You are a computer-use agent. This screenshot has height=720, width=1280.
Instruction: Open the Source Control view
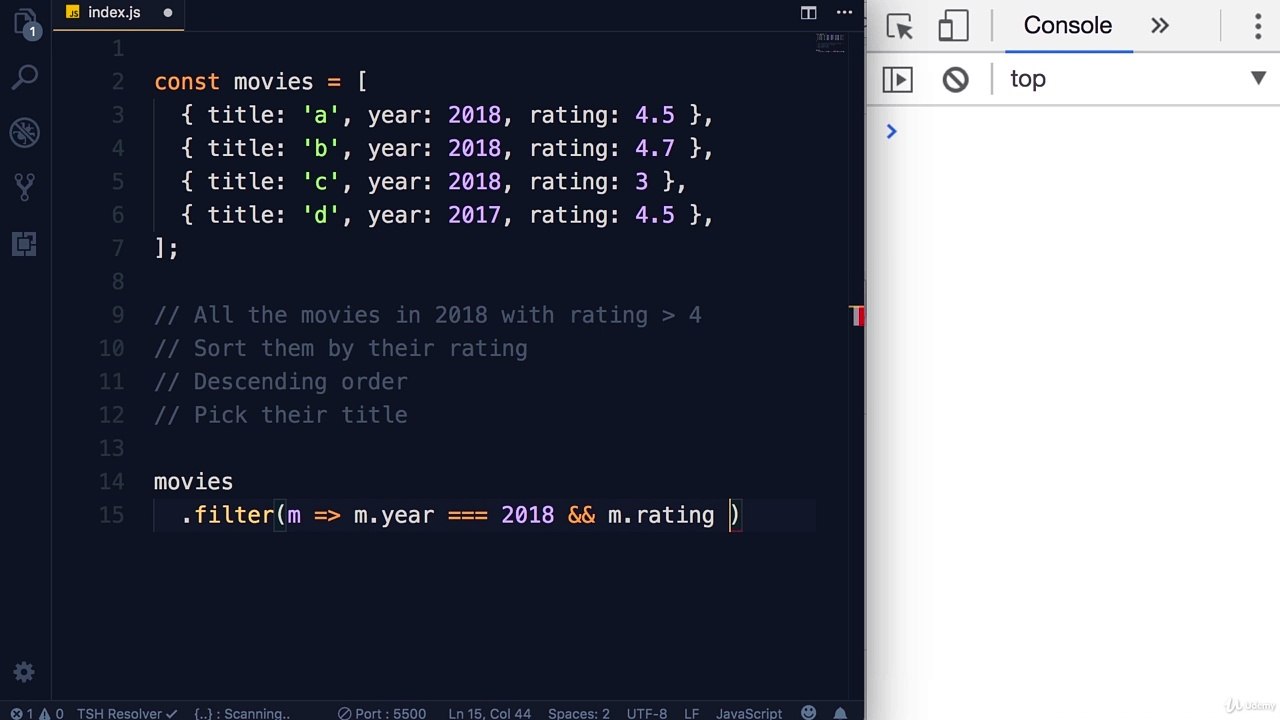[x=25, y=187]
